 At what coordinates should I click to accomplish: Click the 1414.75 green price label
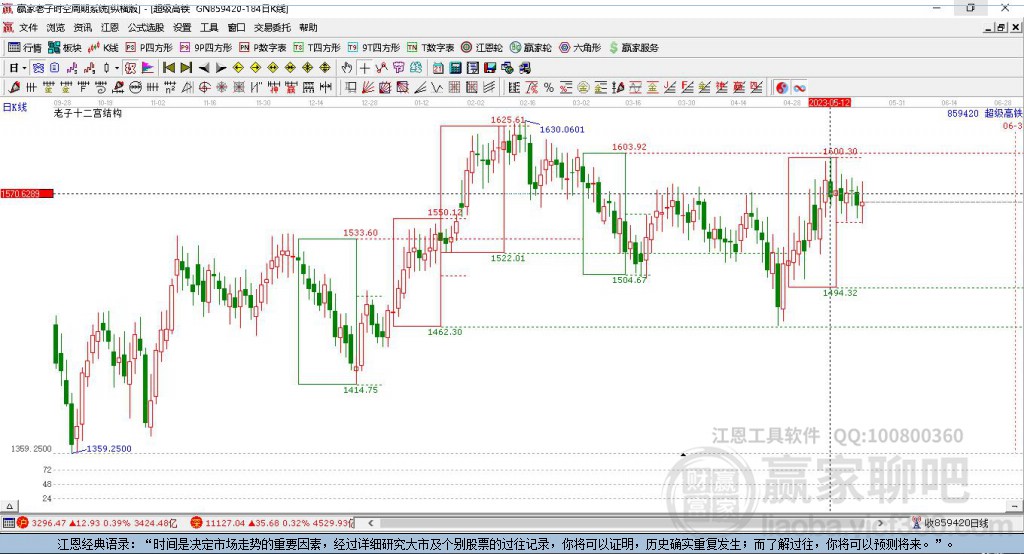coord(360,390)
